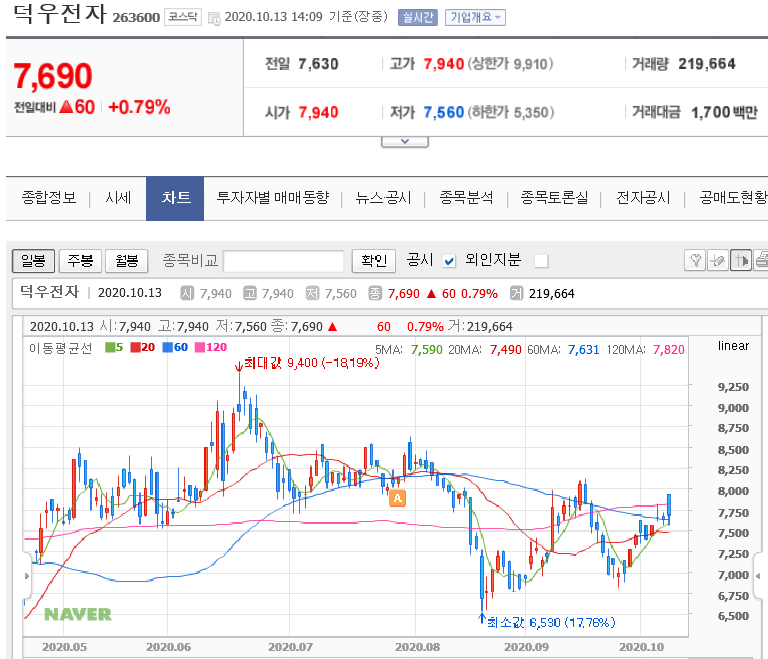
Task: Toggle the crosshair cursor tool icon
Action: pos(741,260)
